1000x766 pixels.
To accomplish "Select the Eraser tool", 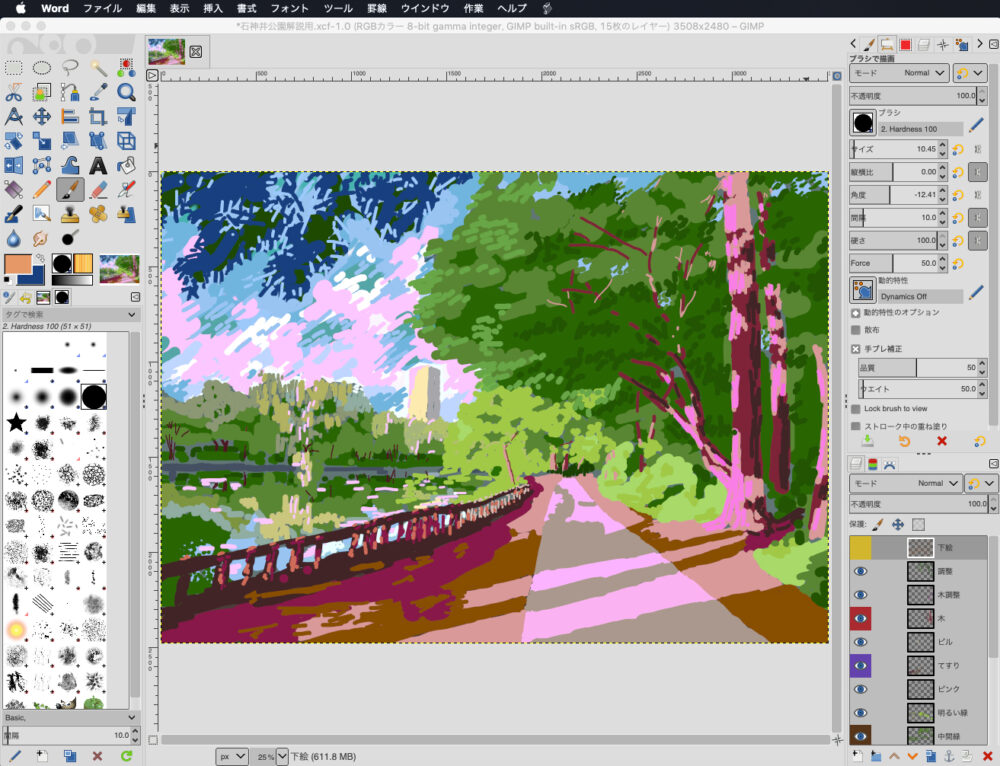I will (98, 189).
